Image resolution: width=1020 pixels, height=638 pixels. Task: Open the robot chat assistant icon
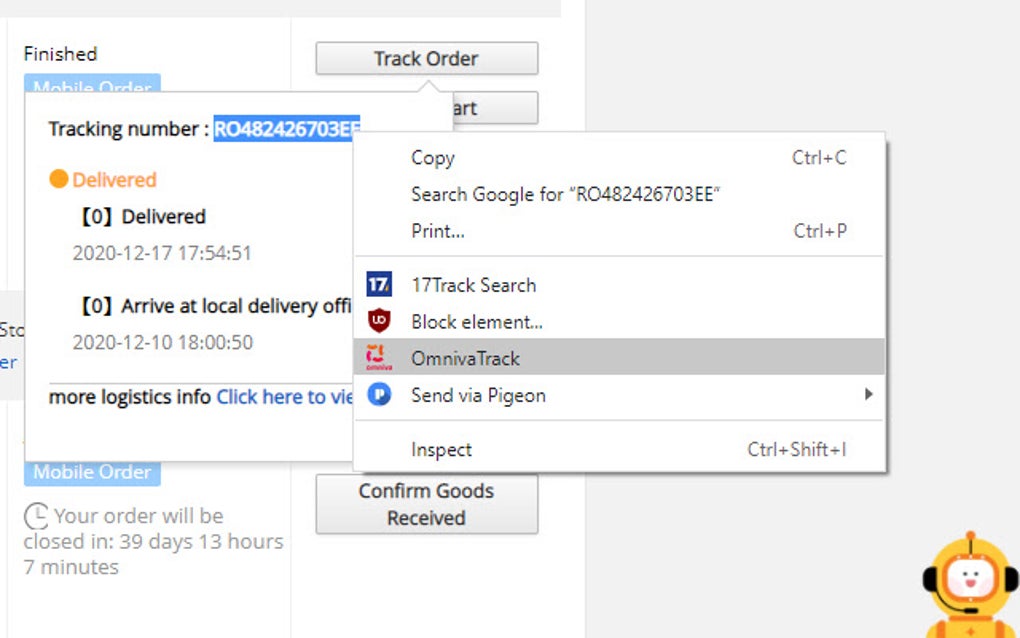pyautogui.click(x=970, y=580)
